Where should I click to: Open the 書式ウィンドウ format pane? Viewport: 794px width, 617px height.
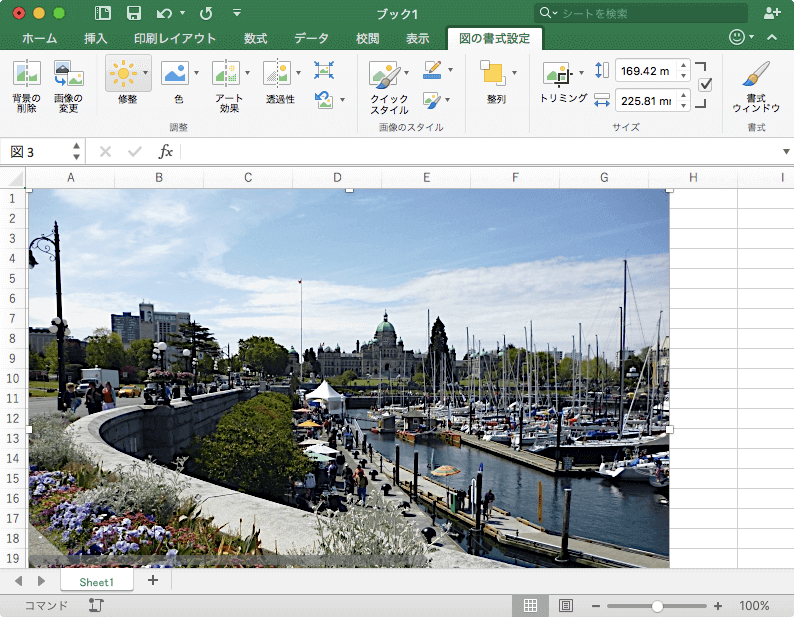click(756, 74)
